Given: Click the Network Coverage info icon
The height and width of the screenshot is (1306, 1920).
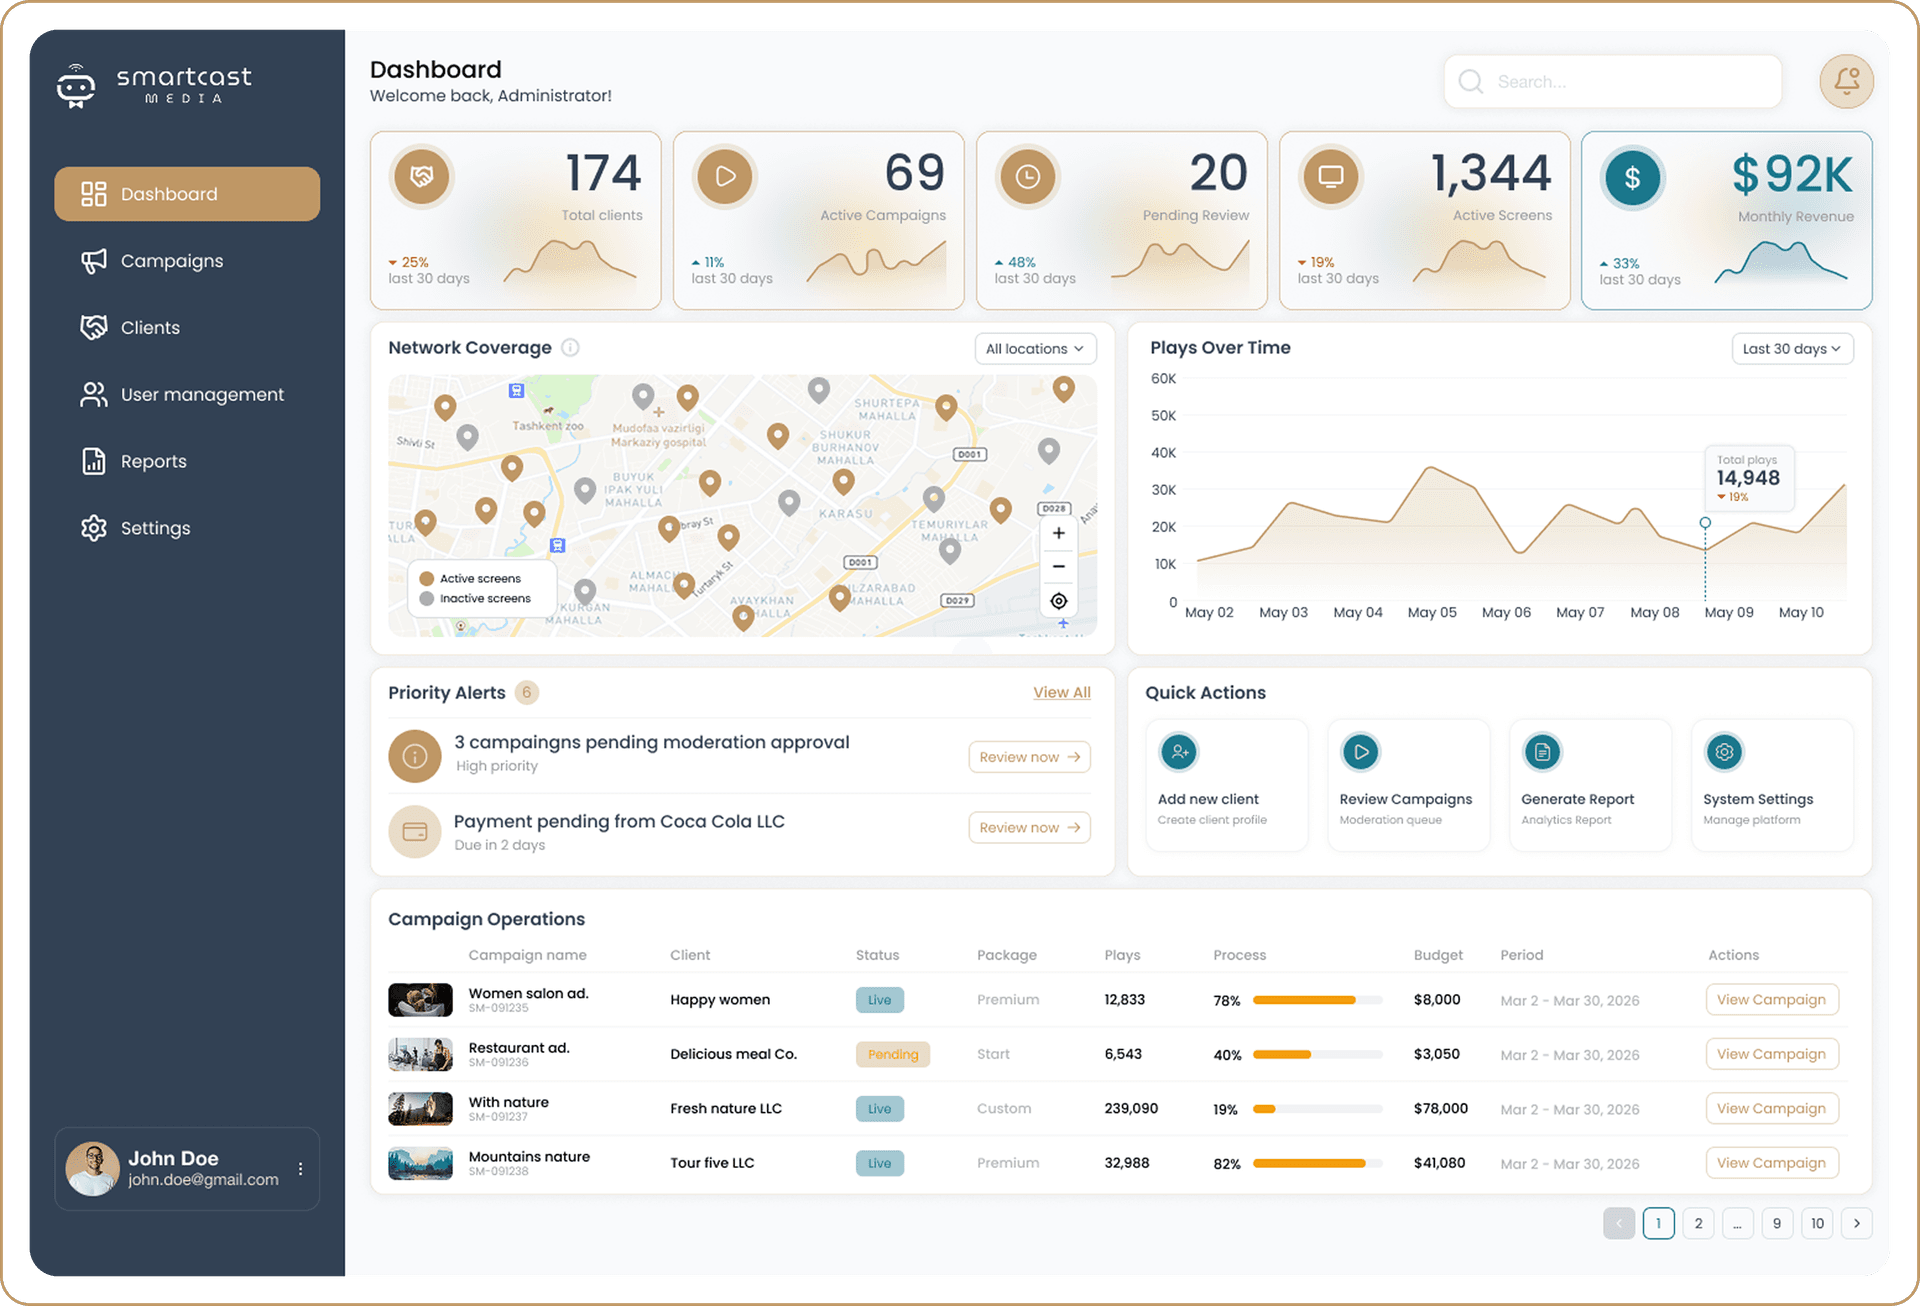Looking at the screenshot, I should [570, 347].
